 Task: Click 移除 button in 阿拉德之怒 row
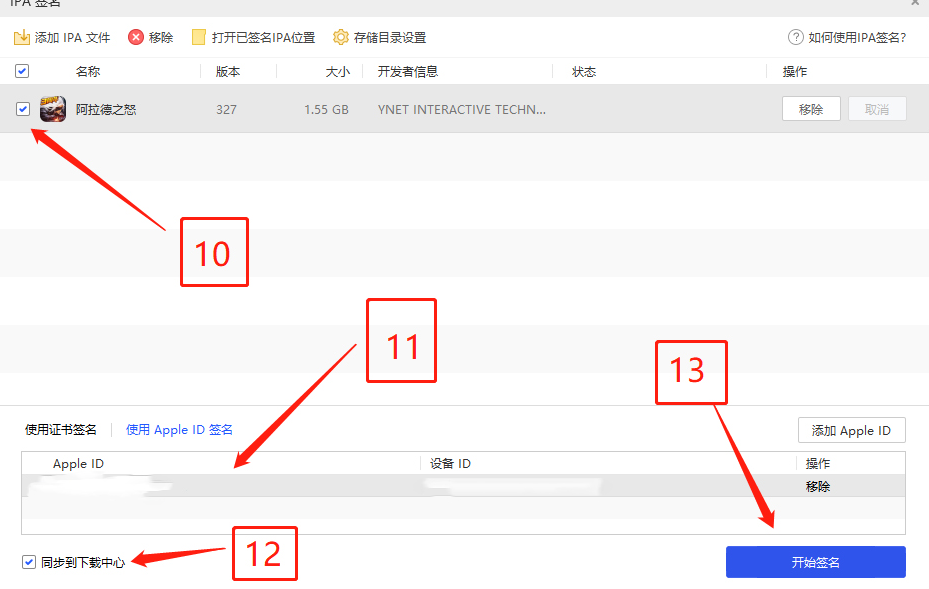coord(811,109)
